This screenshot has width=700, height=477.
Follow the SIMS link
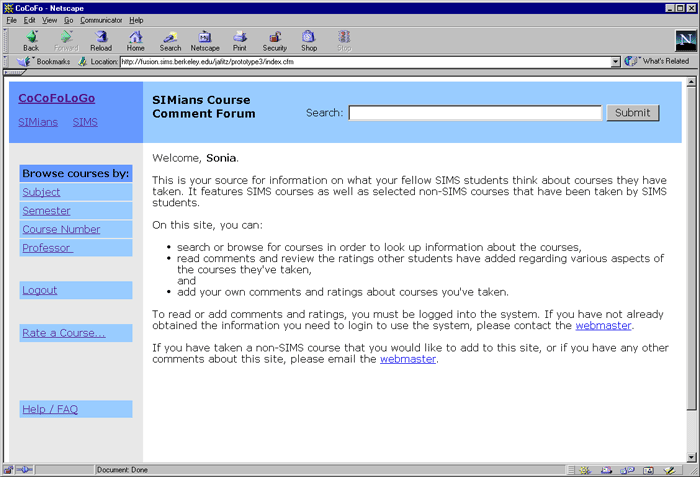85,122
